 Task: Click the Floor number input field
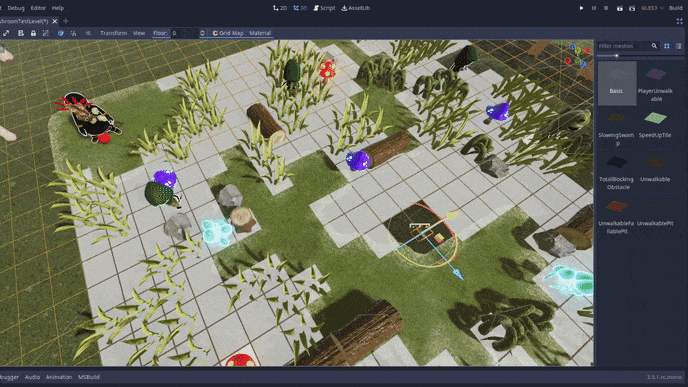(184, 33)
